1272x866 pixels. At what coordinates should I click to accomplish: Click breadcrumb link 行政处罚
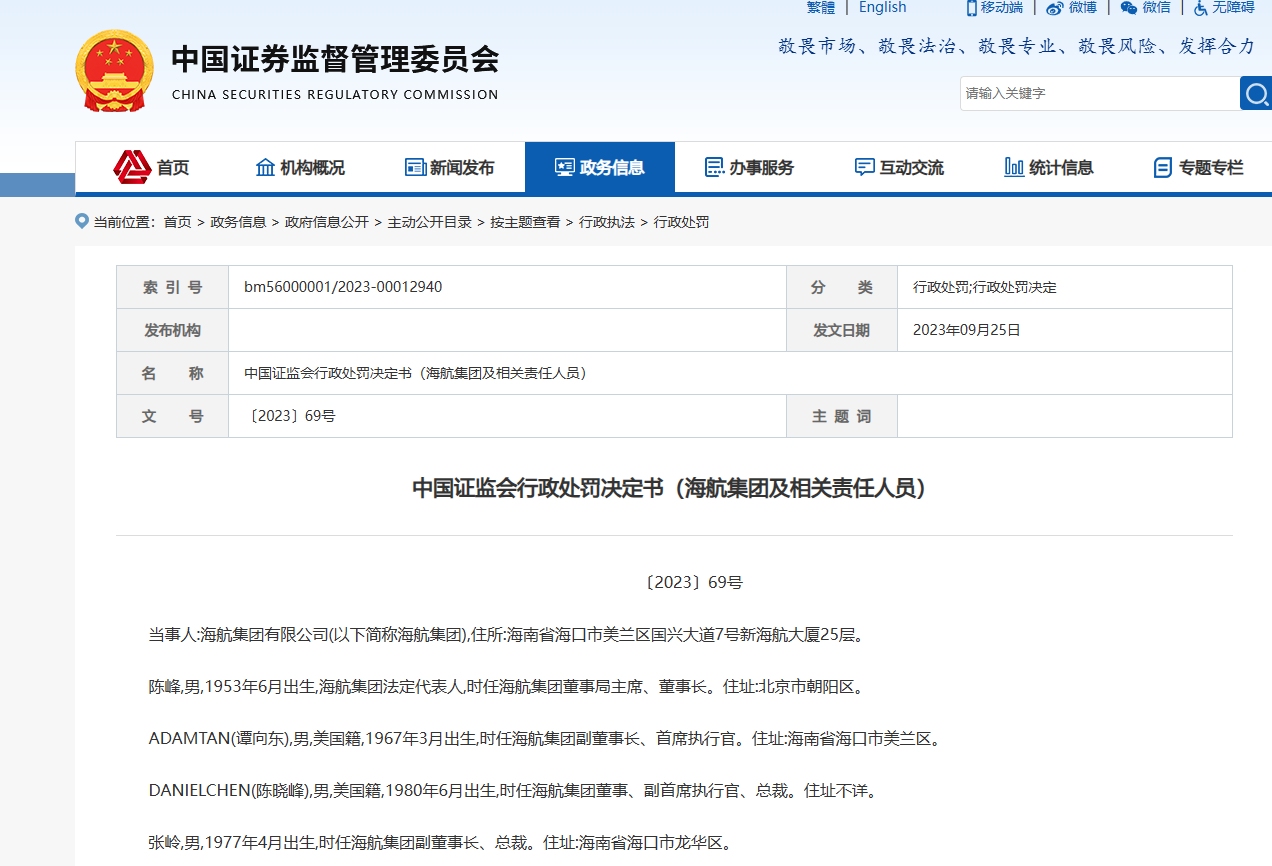681,222
